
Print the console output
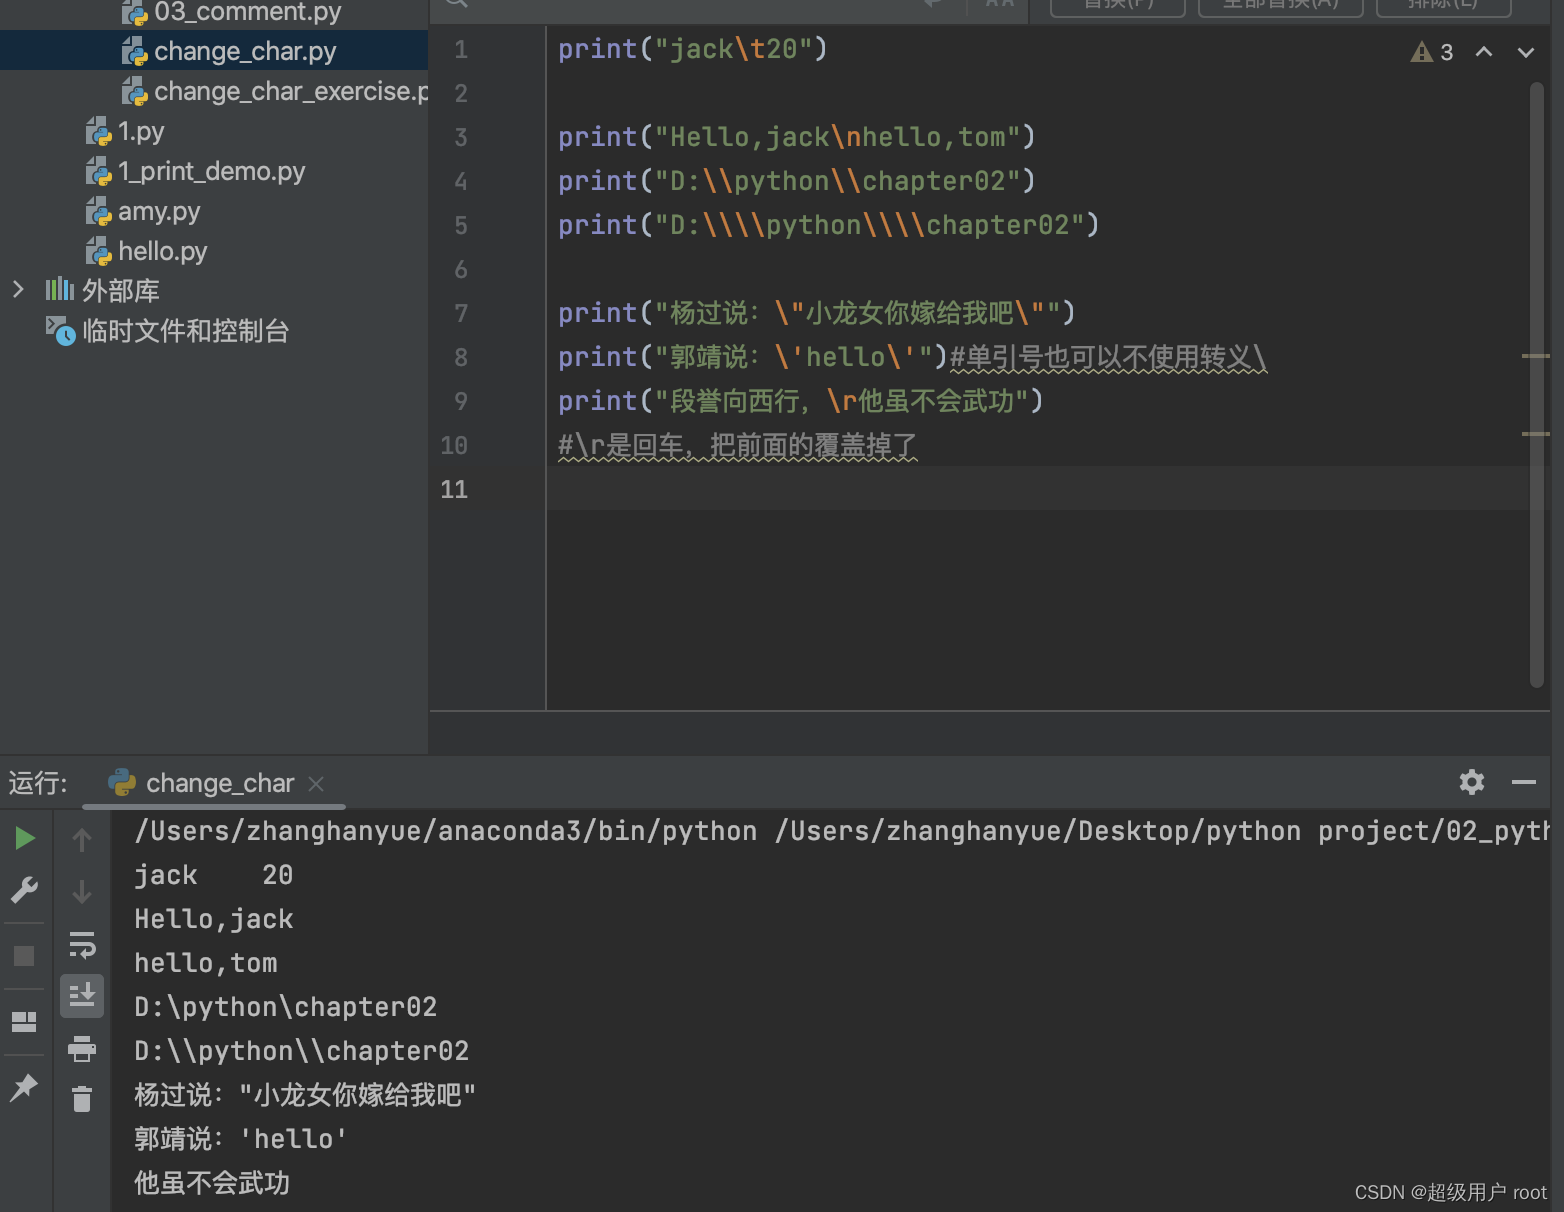pyautogui.click(x=82, y=1048)
